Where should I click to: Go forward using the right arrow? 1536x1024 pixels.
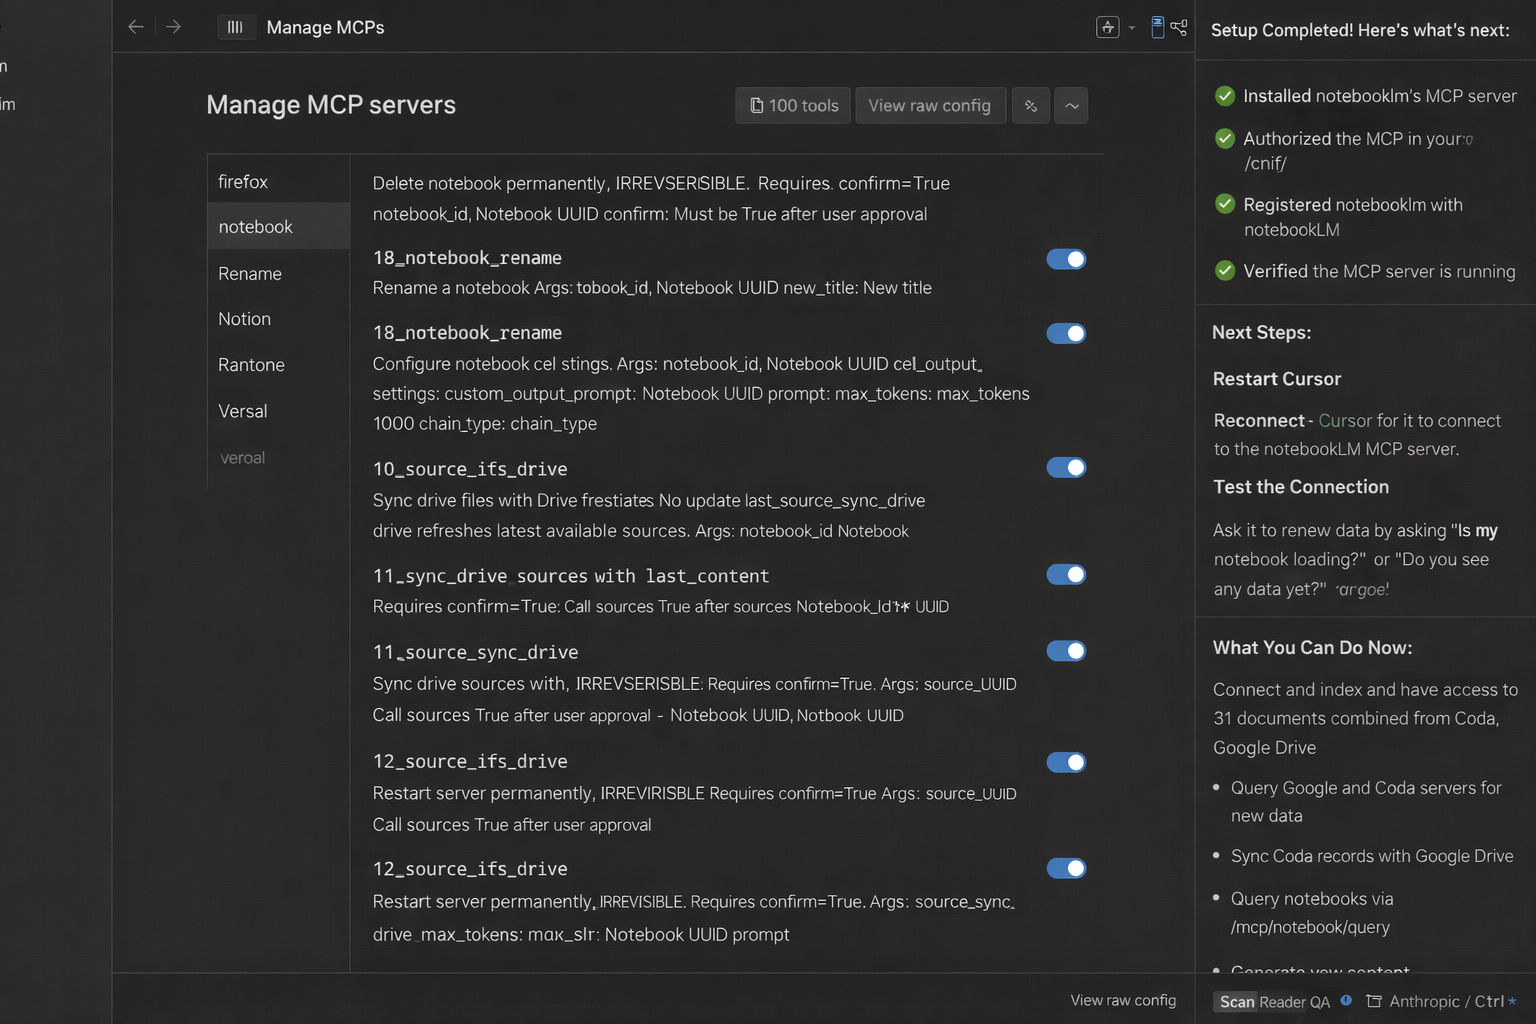(173, 27)
